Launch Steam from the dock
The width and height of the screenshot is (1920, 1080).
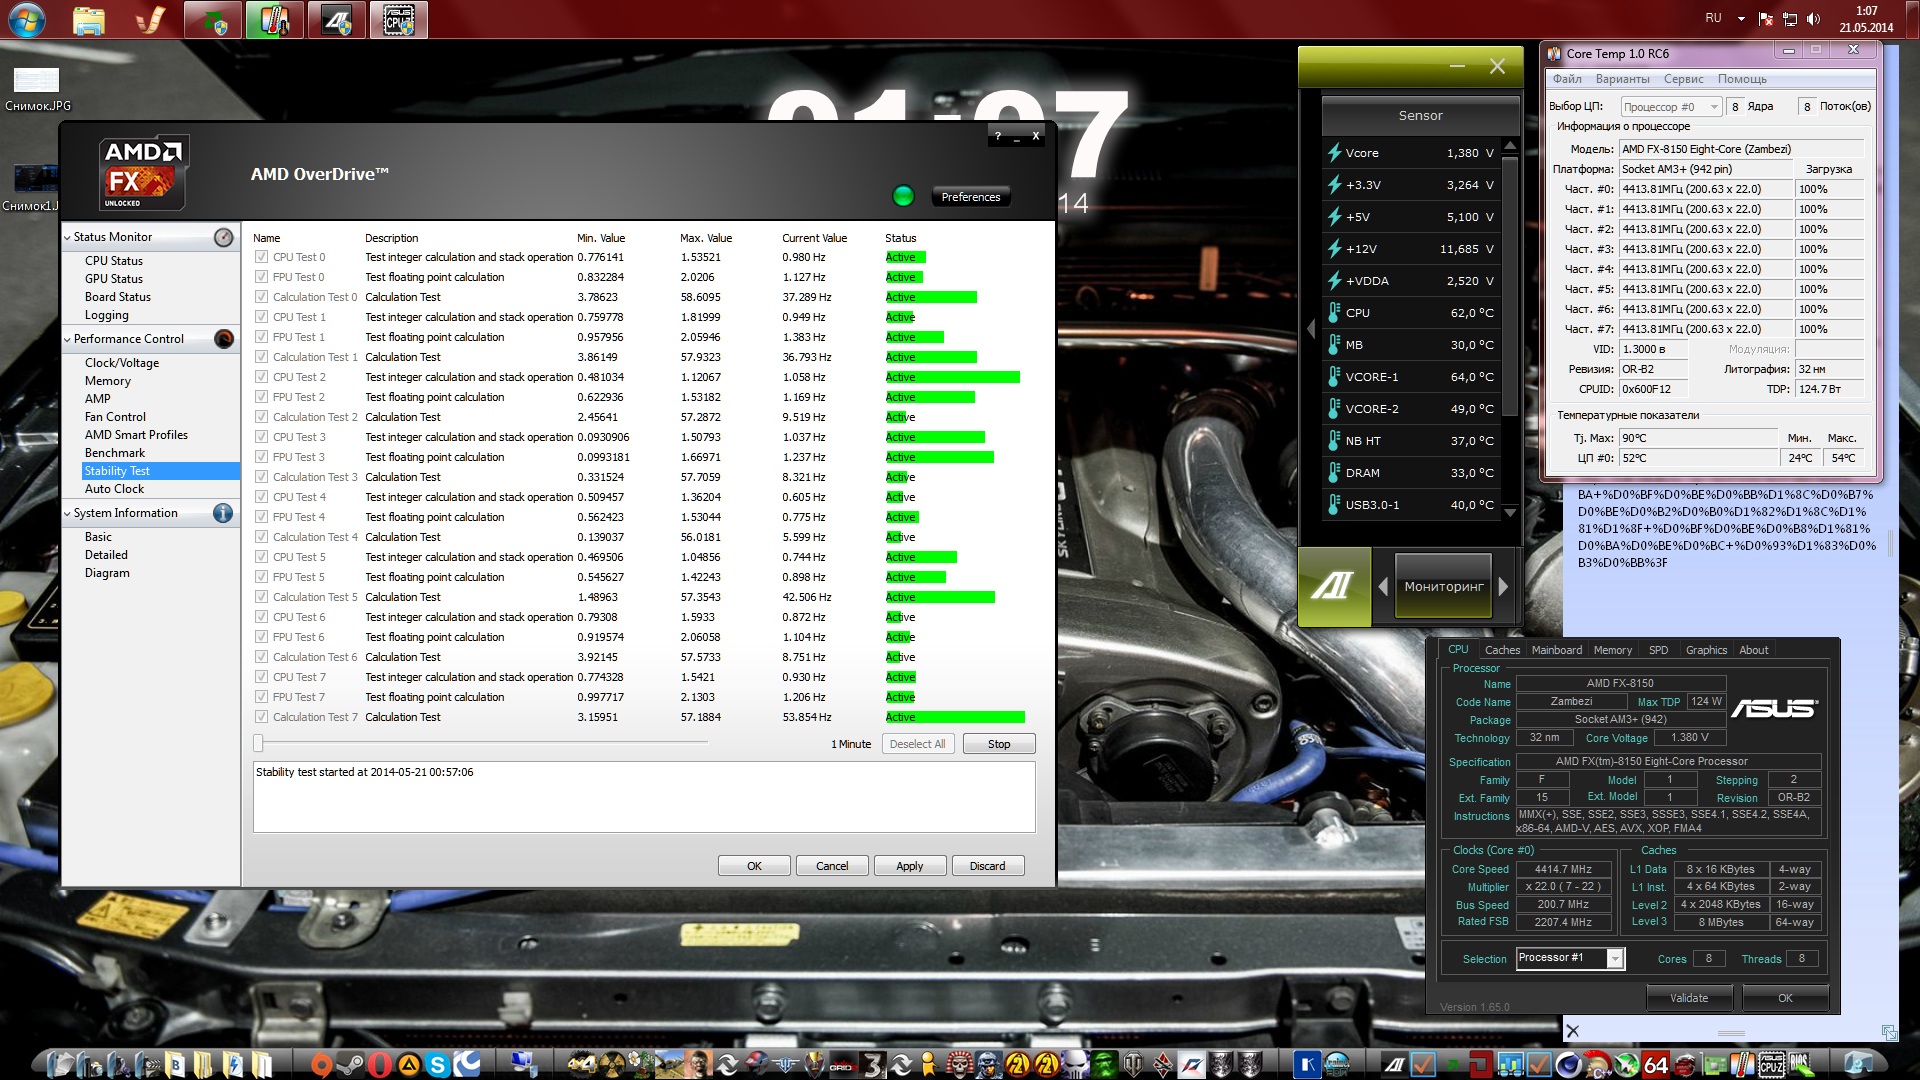coord(350,1064)
